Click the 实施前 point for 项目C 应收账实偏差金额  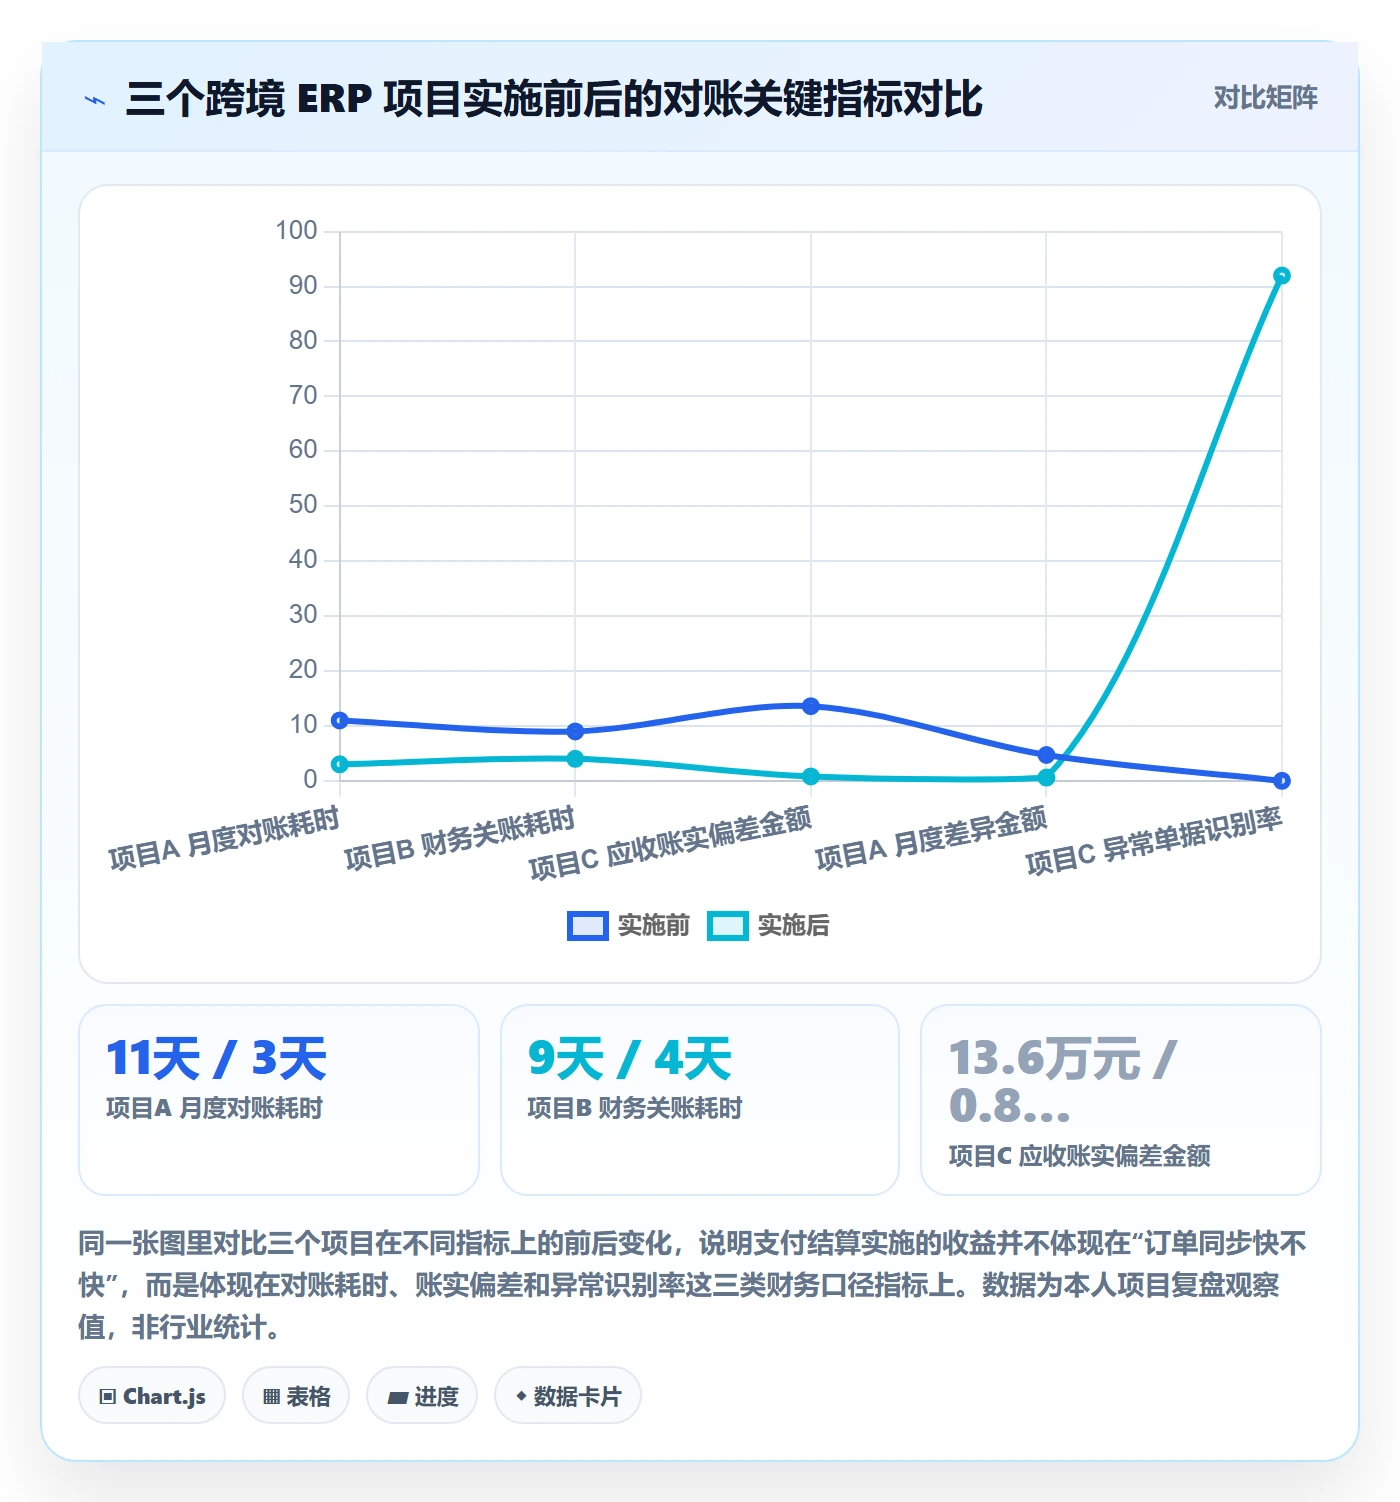[811, 706]
